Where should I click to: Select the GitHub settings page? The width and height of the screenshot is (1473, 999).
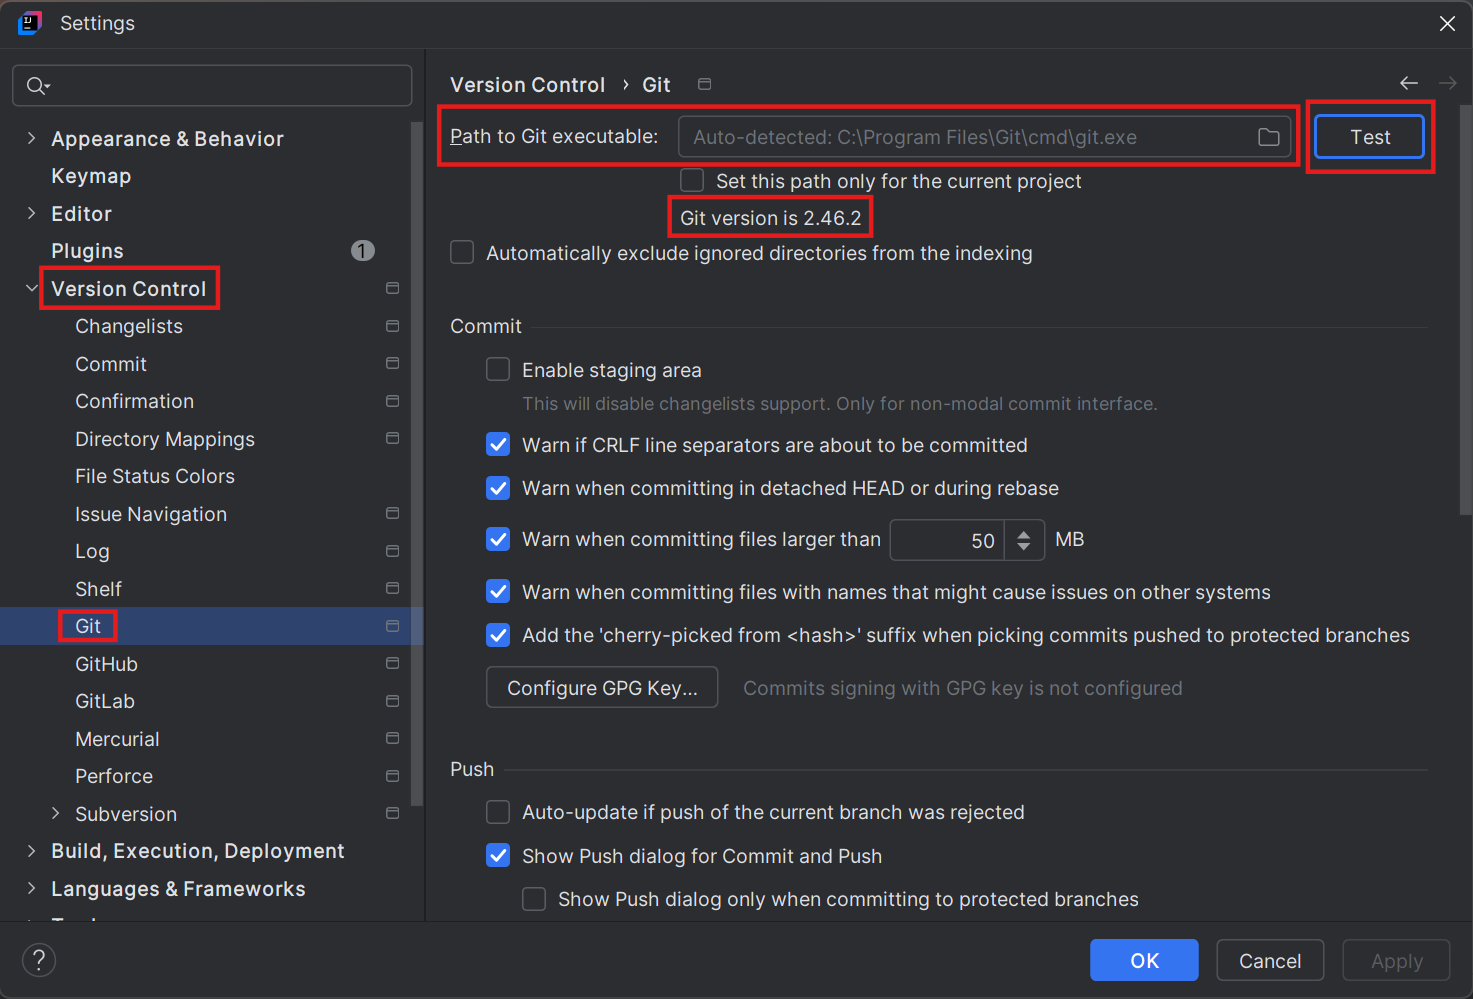point(106,663)
